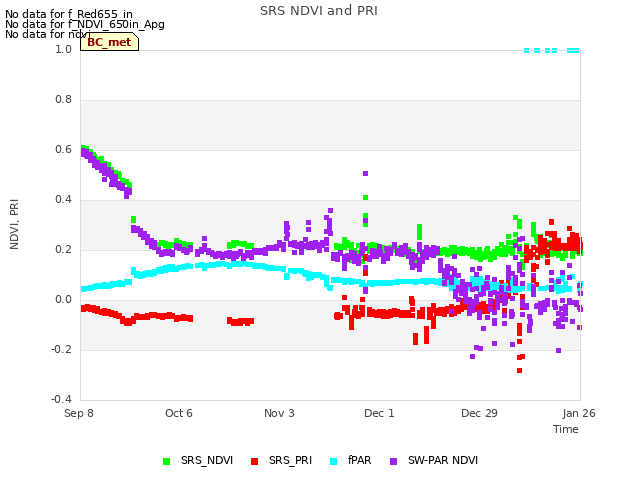This screenshot has width=640, height=480.
Task: Click the NDVI, PRI y-axis title
Action: click(14, 224)
